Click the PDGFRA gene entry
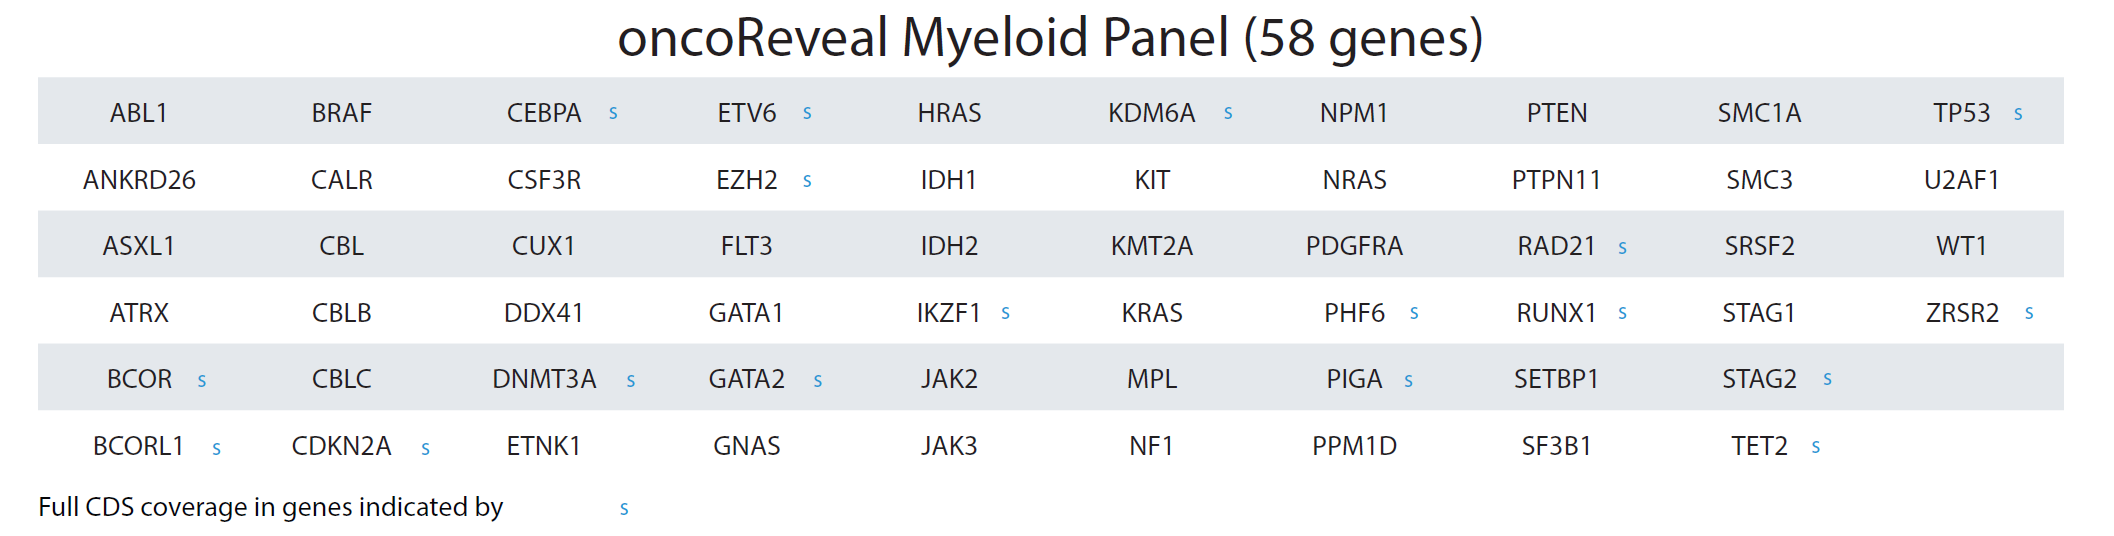This screenshot has height=536, width=2114. [1354, 246]
